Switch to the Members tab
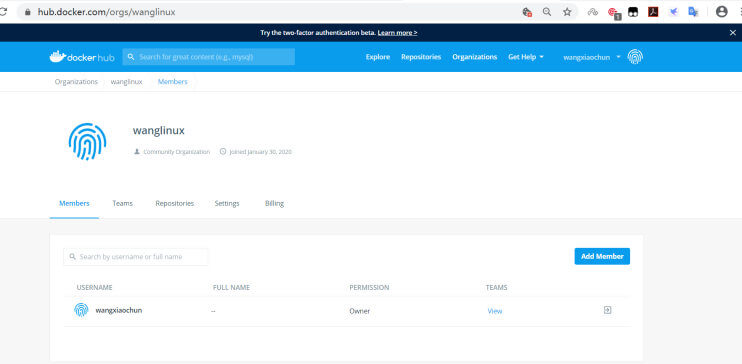Image resolution: width=742 pixels, height=364 pixels. (x=74, y=203)
